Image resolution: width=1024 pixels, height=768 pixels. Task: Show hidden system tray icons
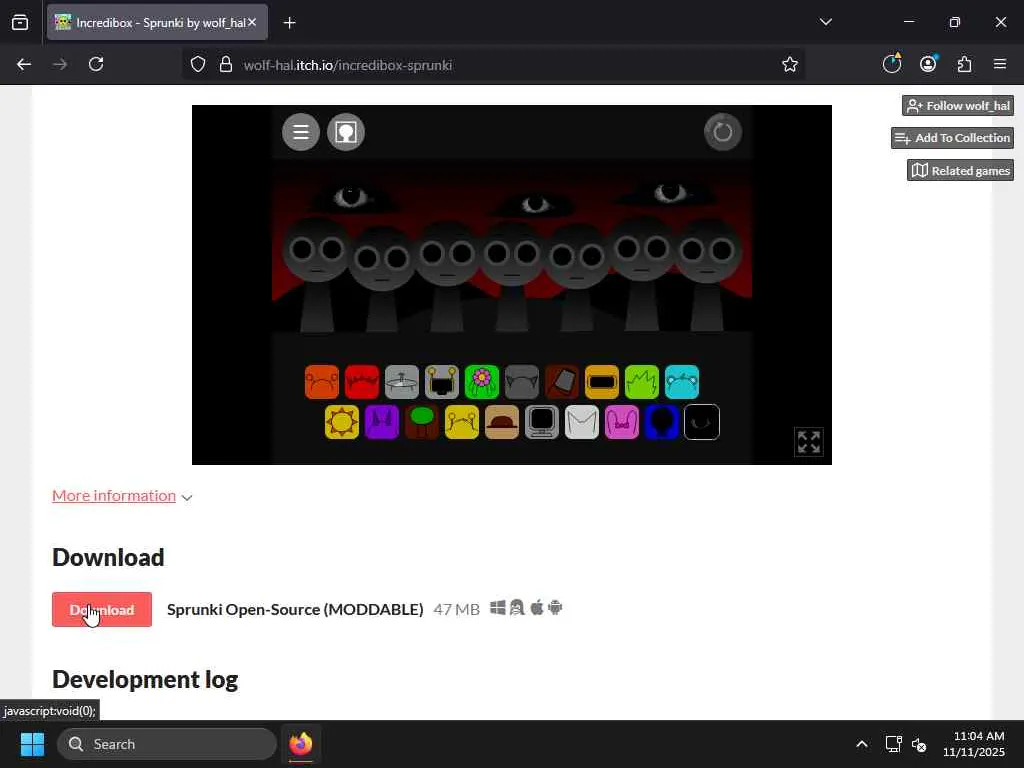click(862, 744)
